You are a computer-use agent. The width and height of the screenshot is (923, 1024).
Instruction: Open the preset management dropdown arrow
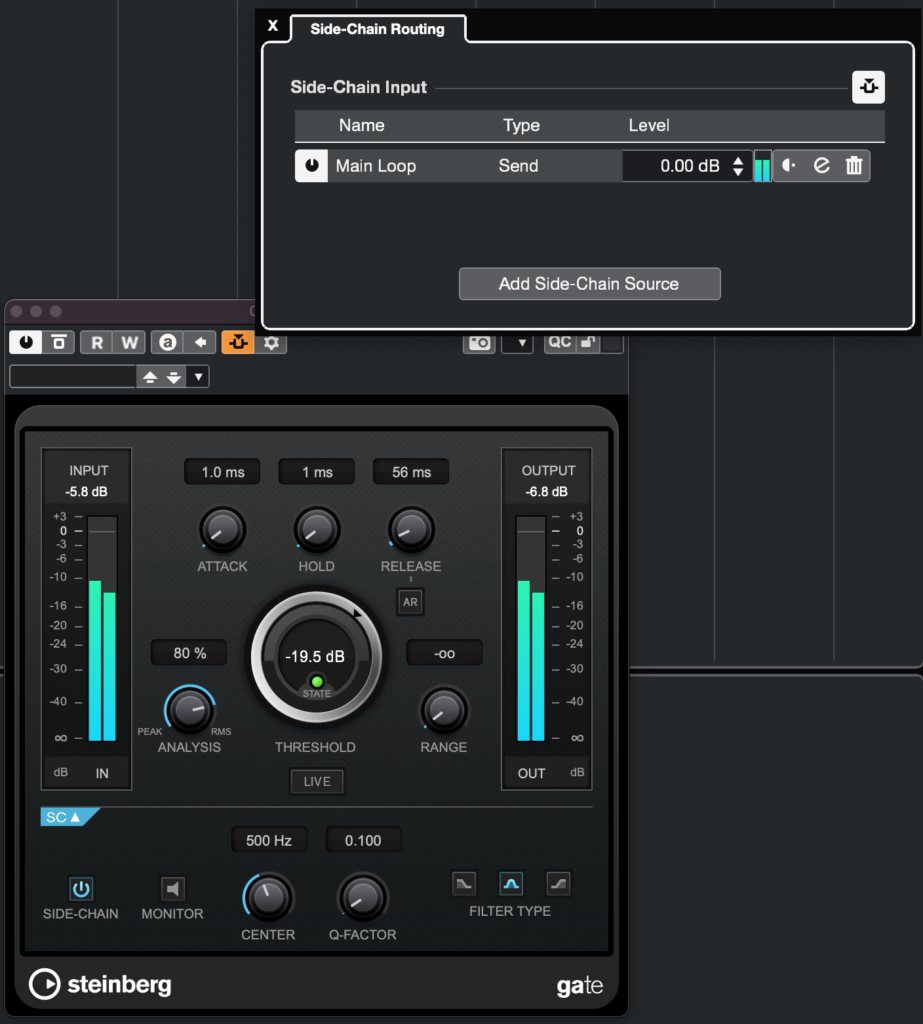pos(198,377)
